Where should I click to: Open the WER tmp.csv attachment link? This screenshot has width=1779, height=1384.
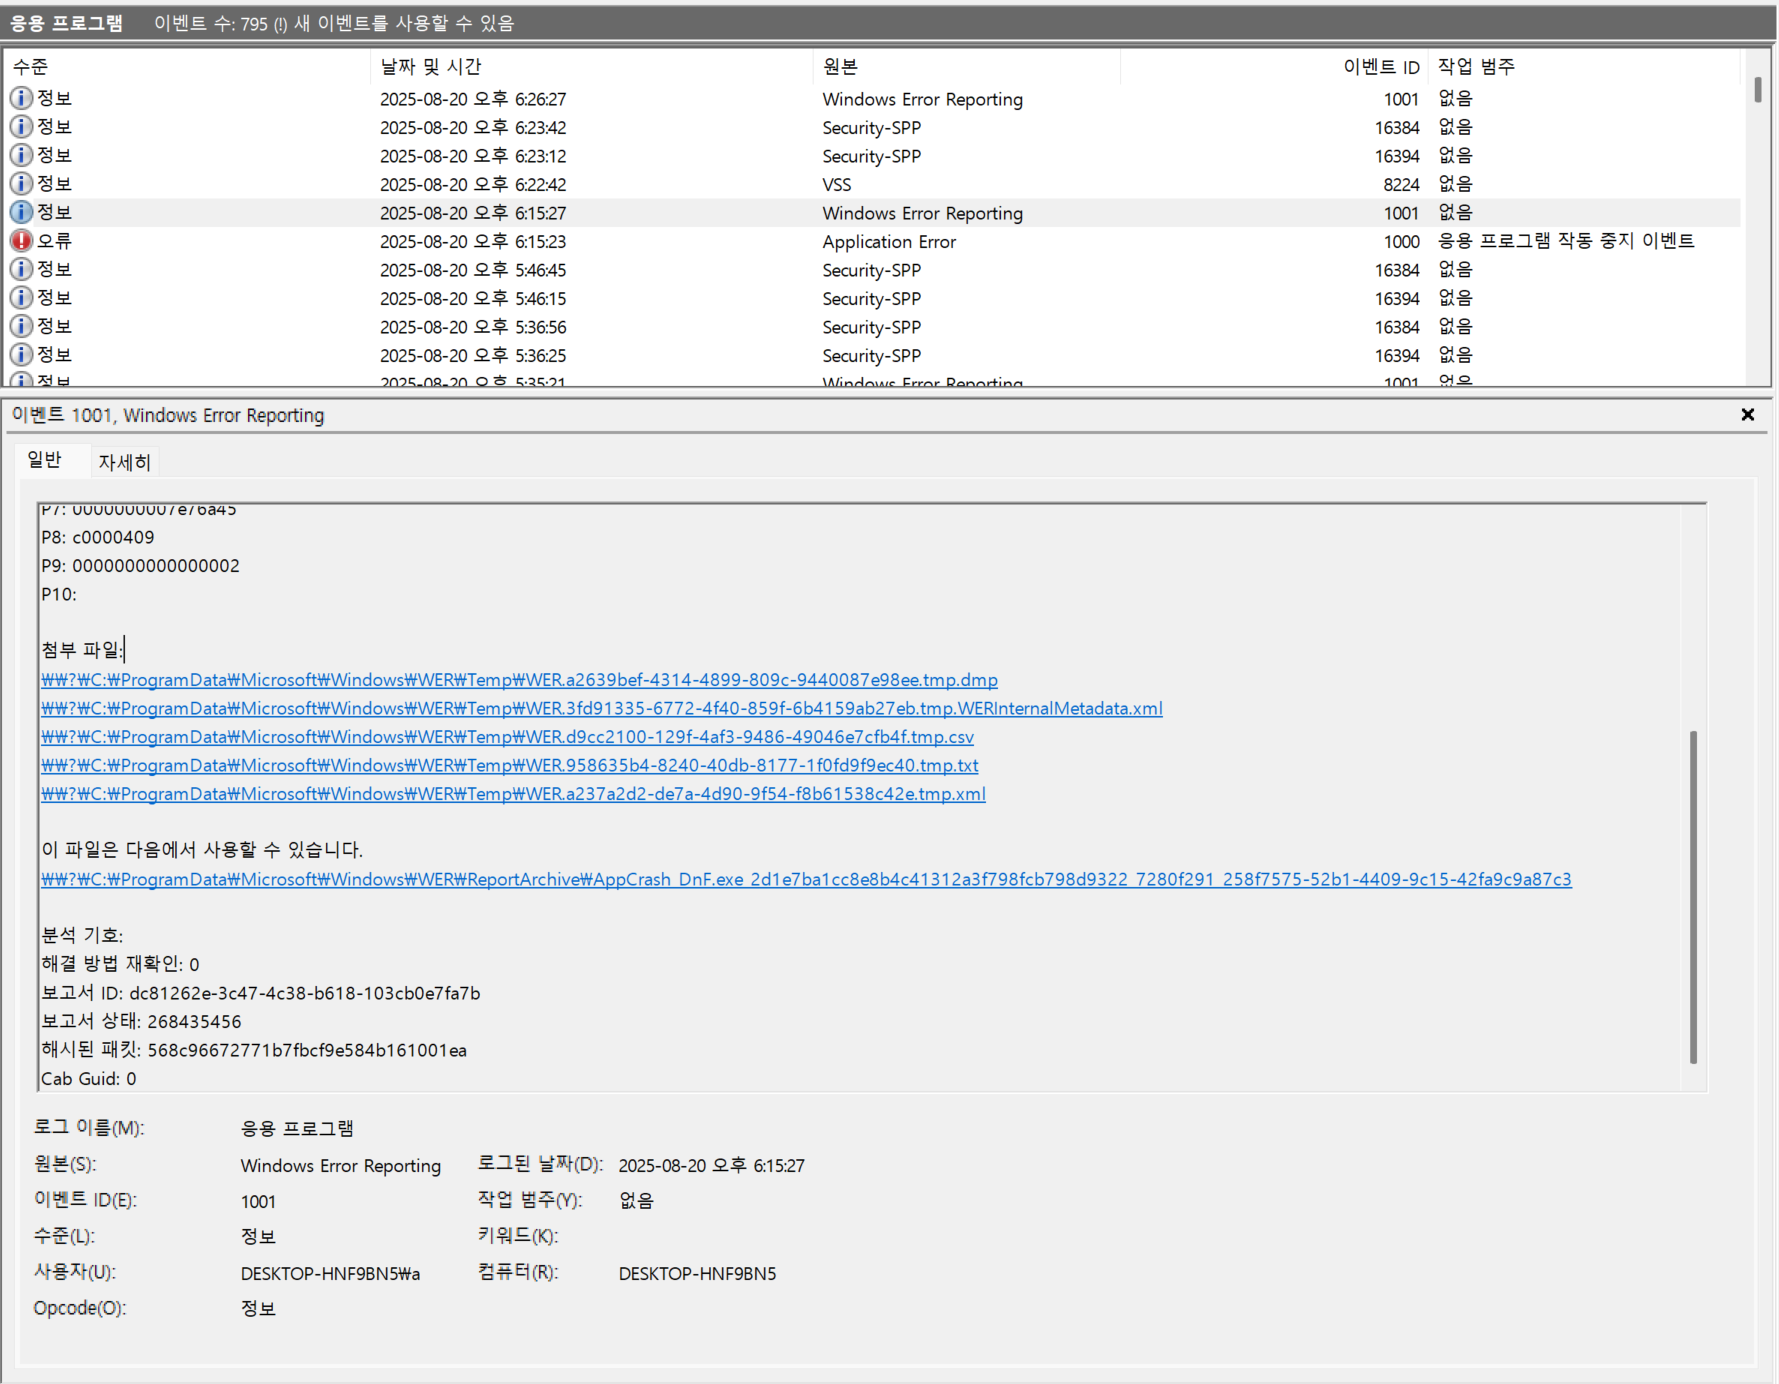click(507, 737)
